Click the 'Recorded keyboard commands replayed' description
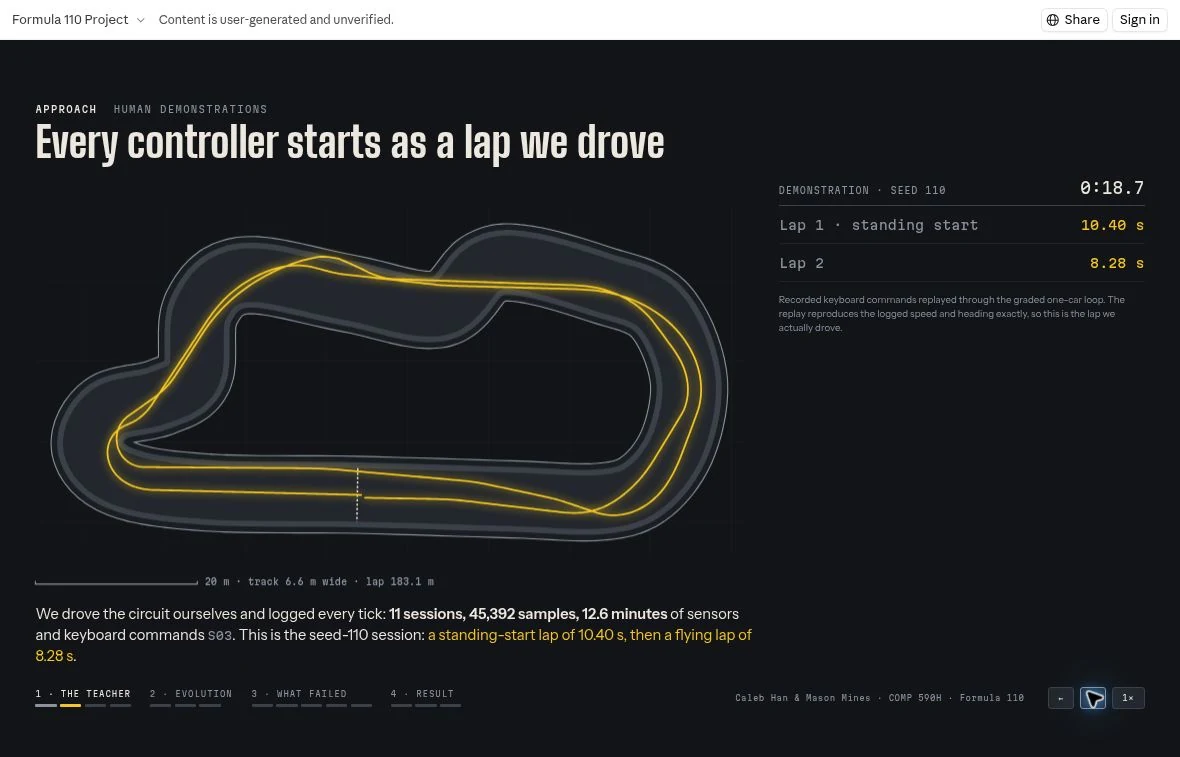Viewport: 1180px width, 757px height. 951,314
